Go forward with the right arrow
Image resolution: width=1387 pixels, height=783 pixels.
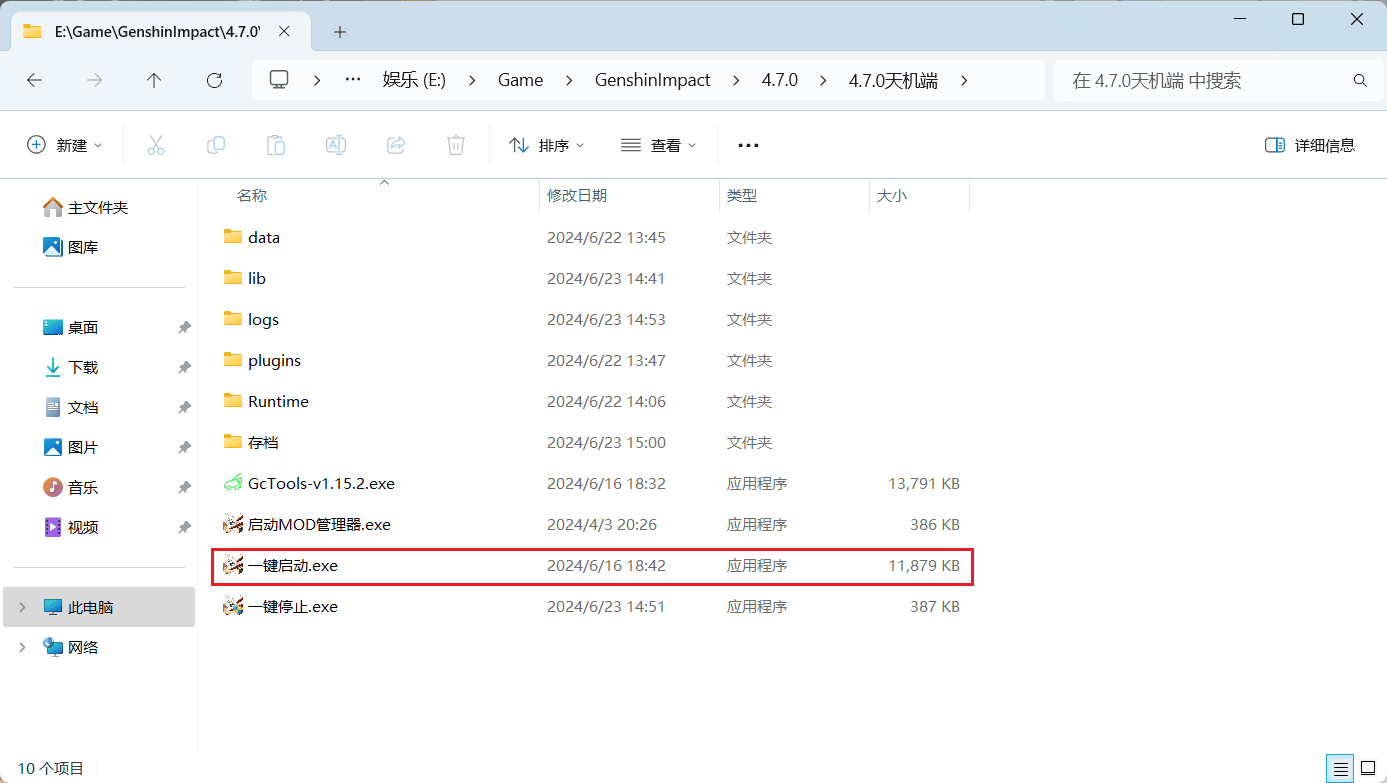tap(95, 80)
